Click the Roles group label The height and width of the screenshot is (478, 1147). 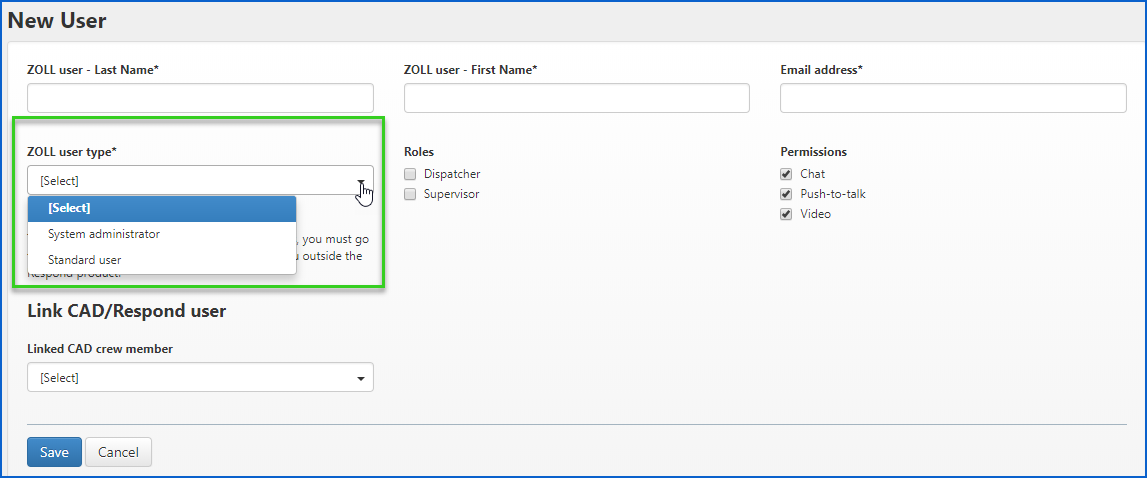(x=419, y=152)
